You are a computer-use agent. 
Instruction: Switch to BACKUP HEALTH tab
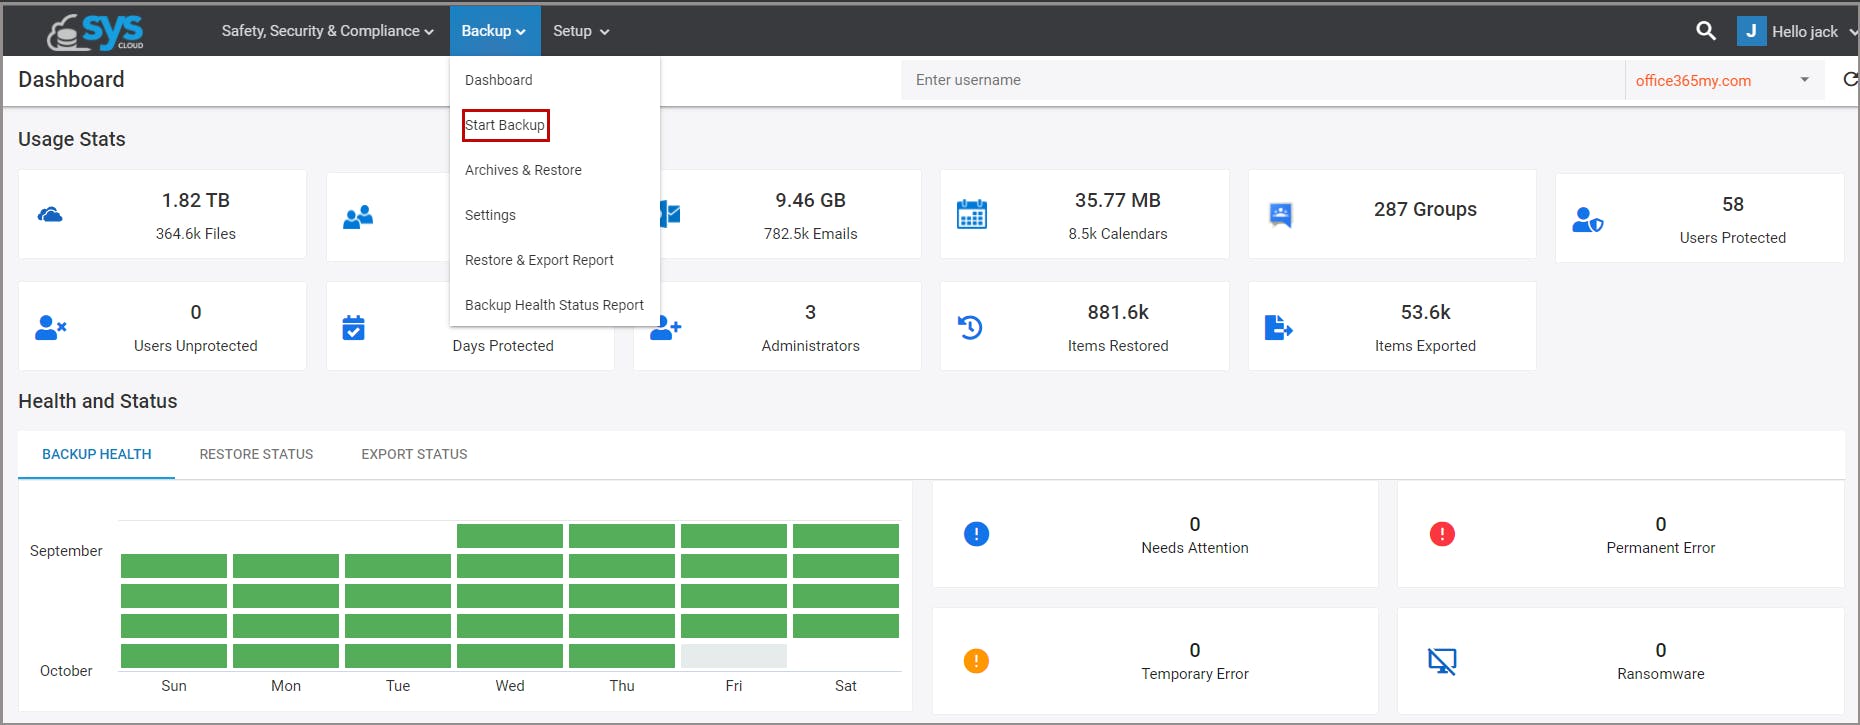[97, 454]
